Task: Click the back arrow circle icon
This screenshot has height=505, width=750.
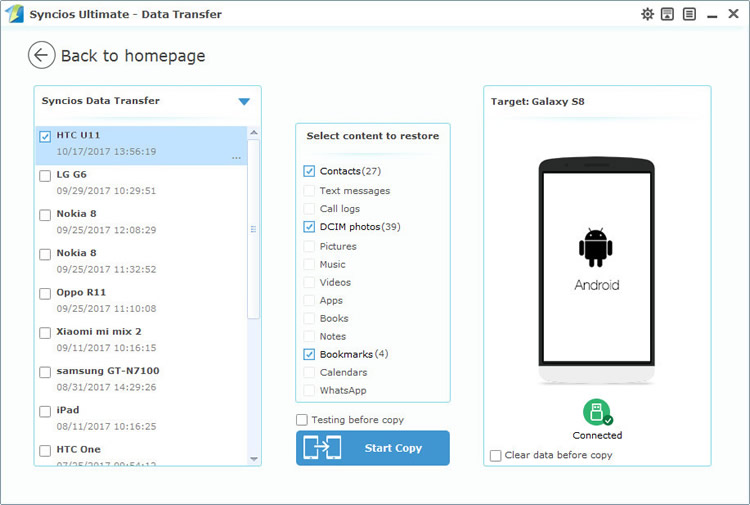Action: tap(41, 55)
